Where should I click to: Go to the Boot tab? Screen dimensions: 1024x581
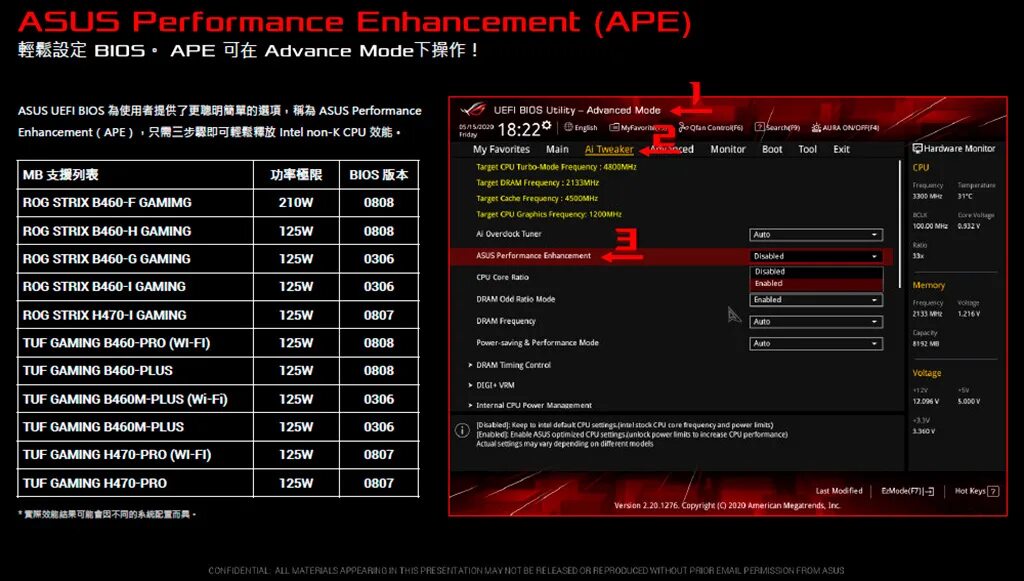point(772,149)
